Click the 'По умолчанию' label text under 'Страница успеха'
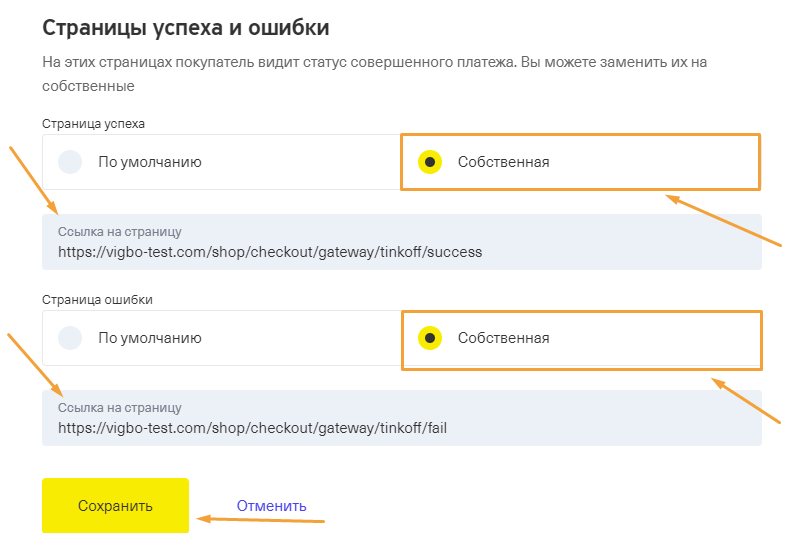 pos(150,162)
